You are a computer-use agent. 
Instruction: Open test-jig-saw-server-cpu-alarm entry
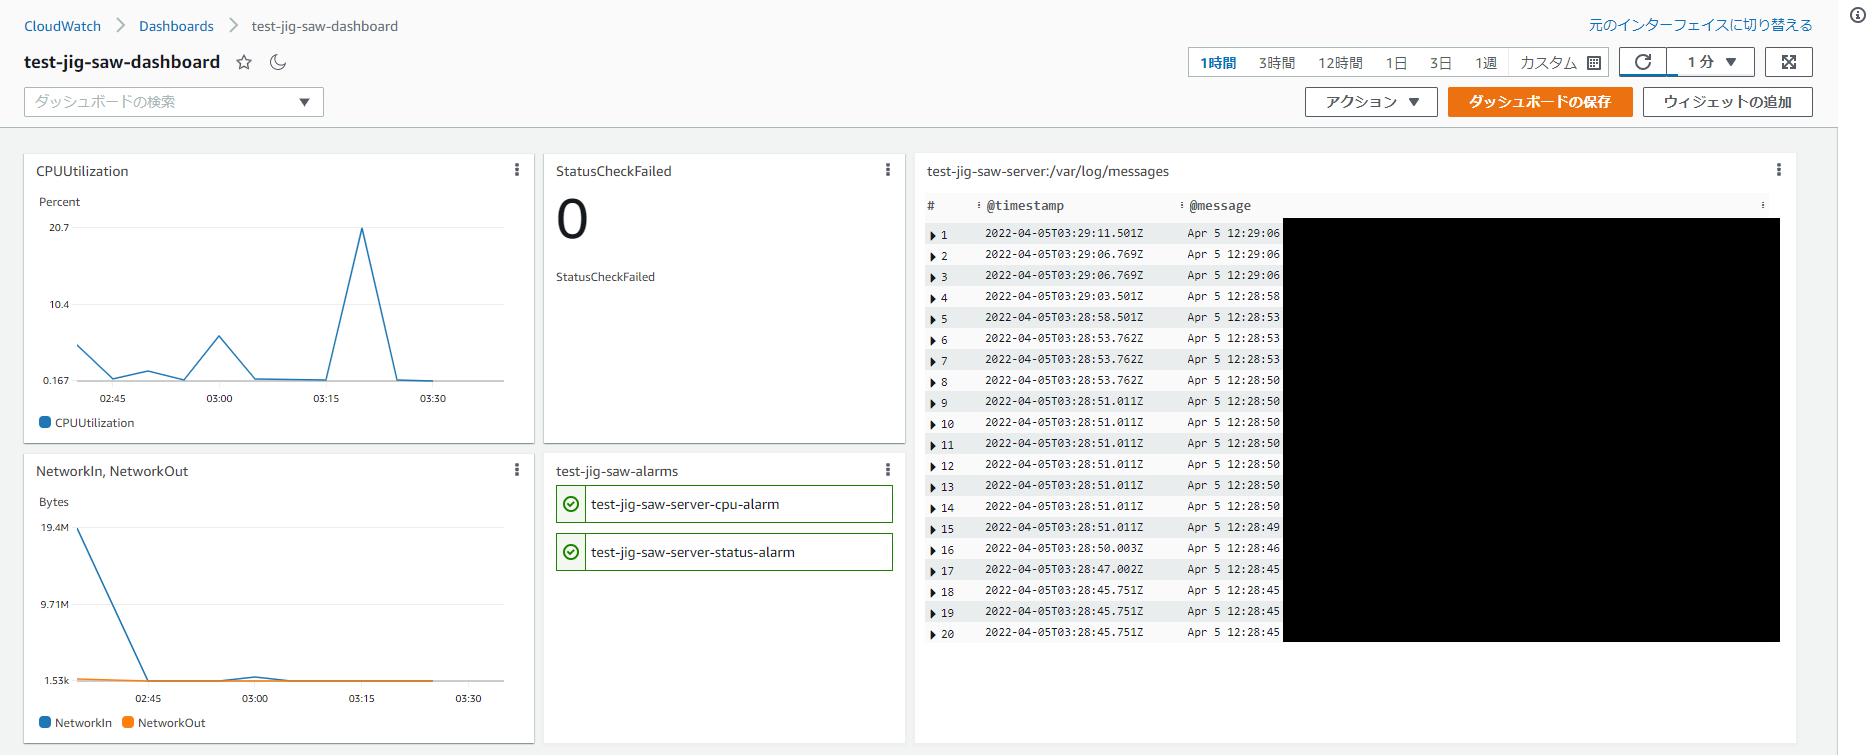[724, 504]
